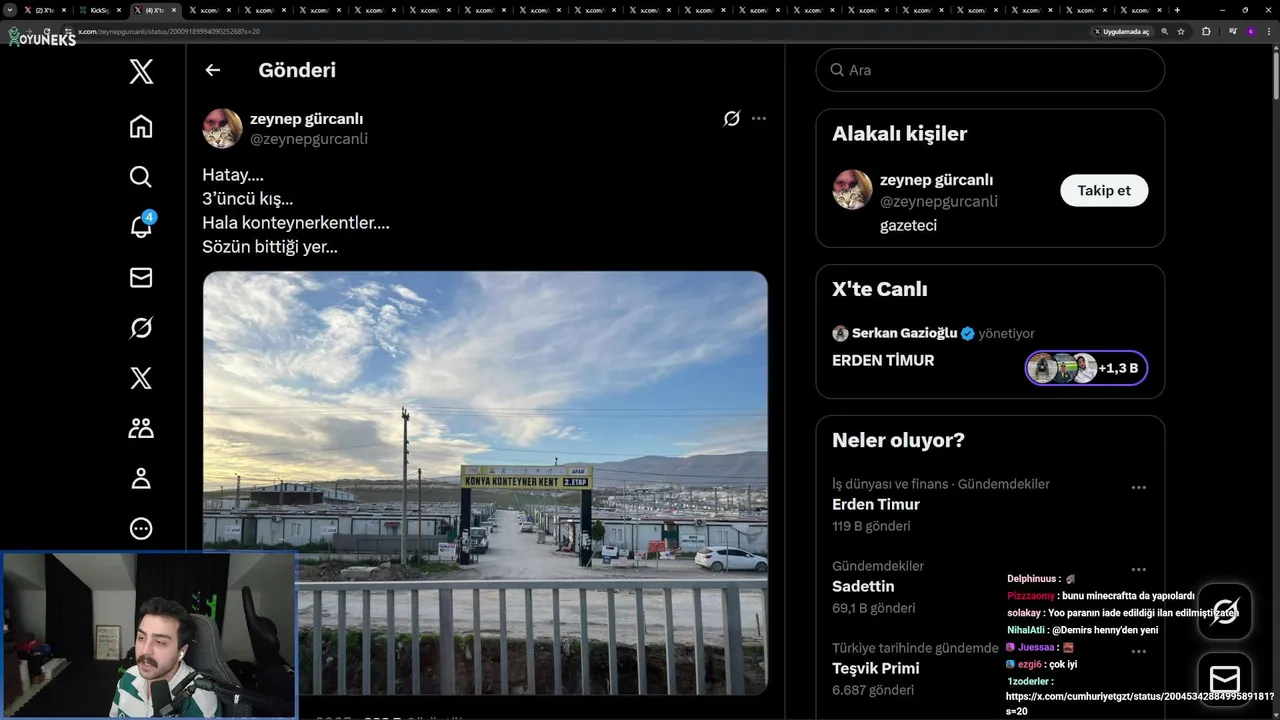Open the Profile person icon
The width and height of the screenshot is (1280, 720).
click(x=141, y=478)
